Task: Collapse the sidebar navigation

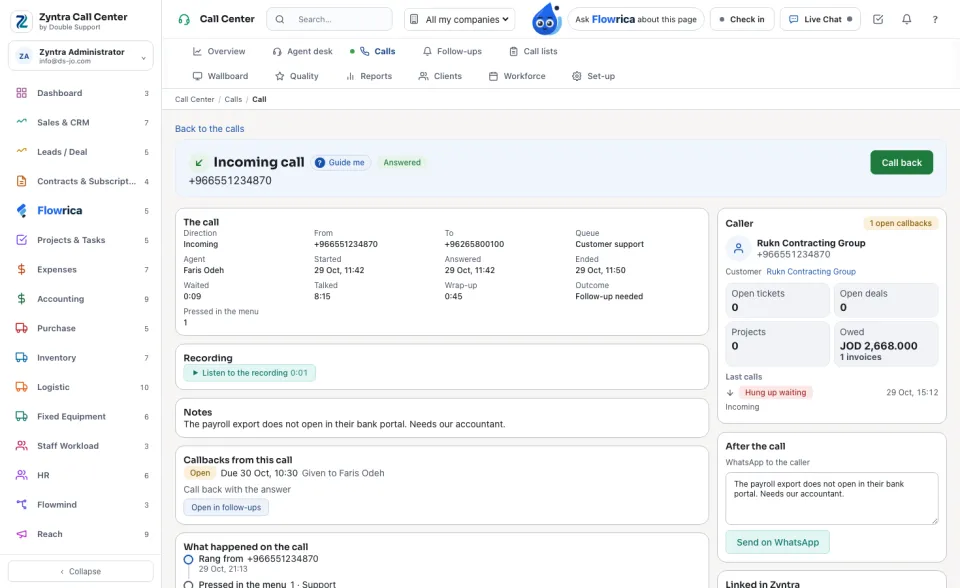Action: click(81, 571)
